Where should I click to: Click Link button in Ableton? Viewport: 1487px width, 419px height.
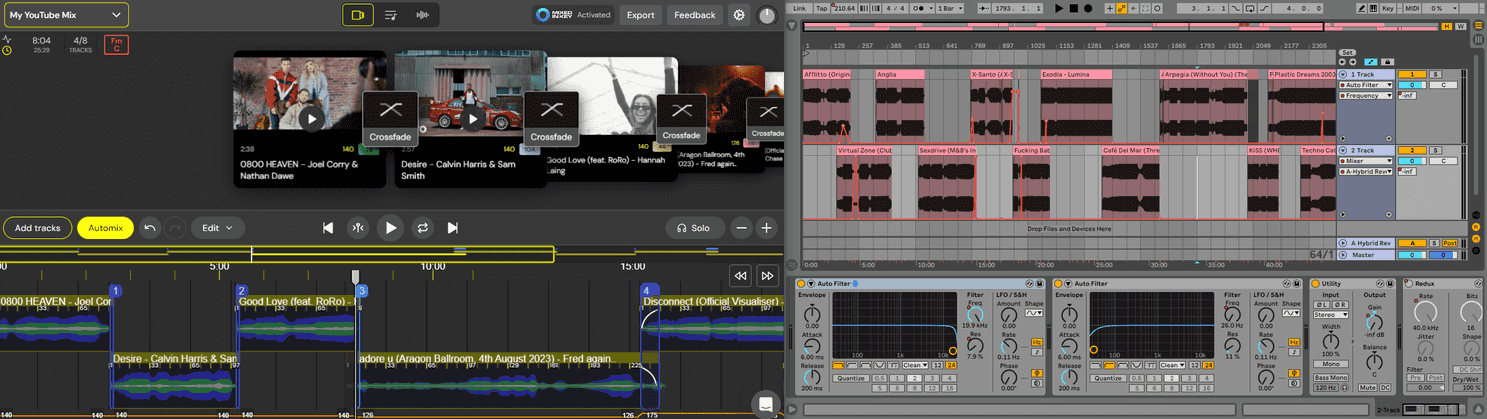point(800,8)
